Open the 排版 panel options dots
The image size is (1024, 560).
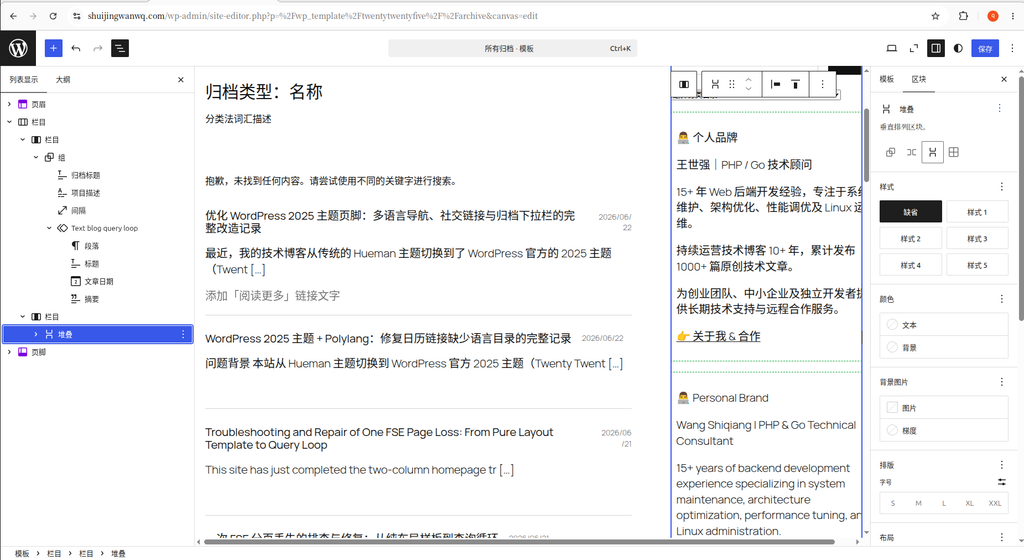pyautogui.click(x=1002, y=465)
